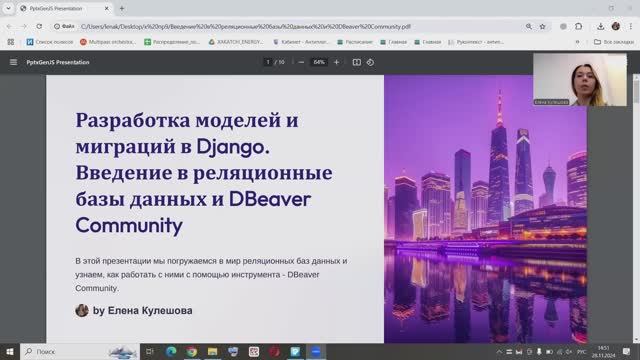
Task: Open the Chrome profile avatar
Action: [x=616, y=26]
